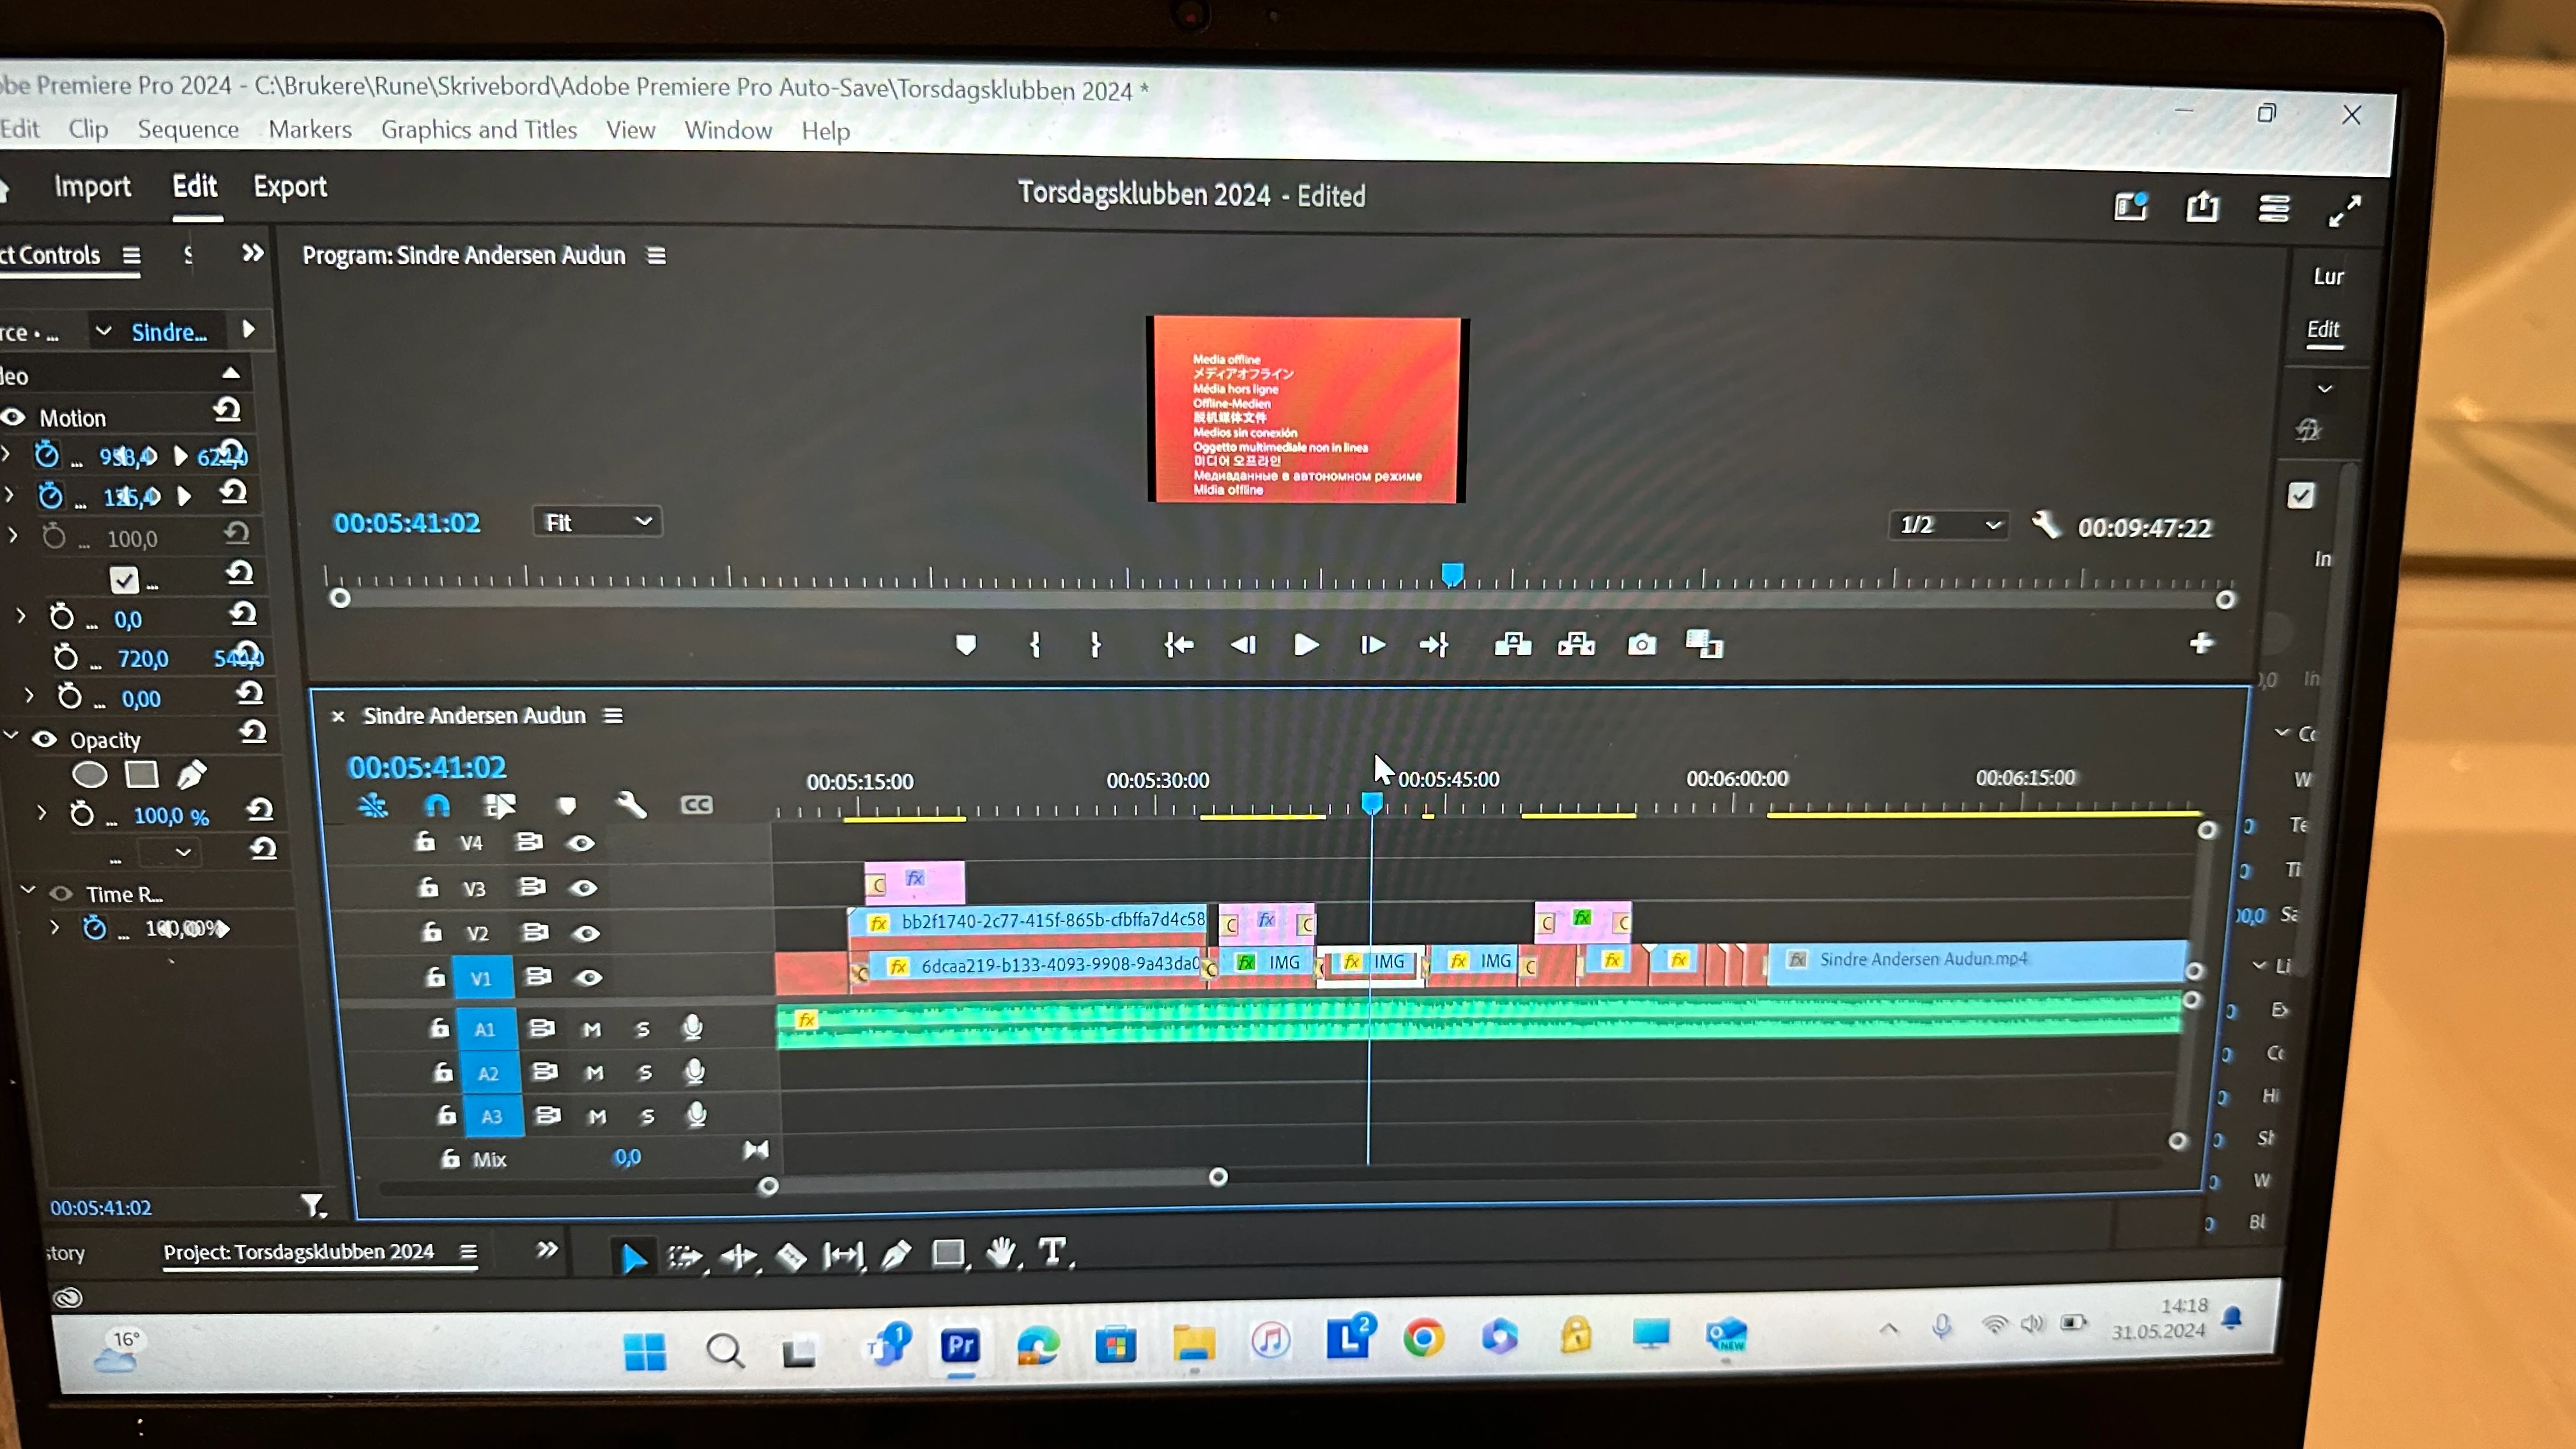Open the 1/2 playback resolution dropdown

coord(1949,525)
